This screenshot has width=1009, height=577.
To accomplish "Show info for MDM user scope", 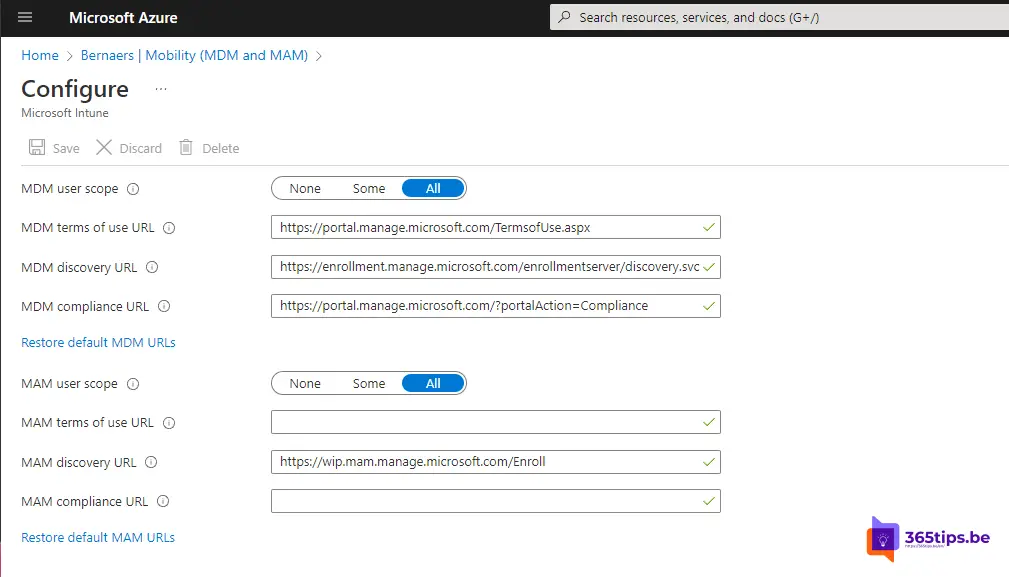I will click(x=133, y=189).
